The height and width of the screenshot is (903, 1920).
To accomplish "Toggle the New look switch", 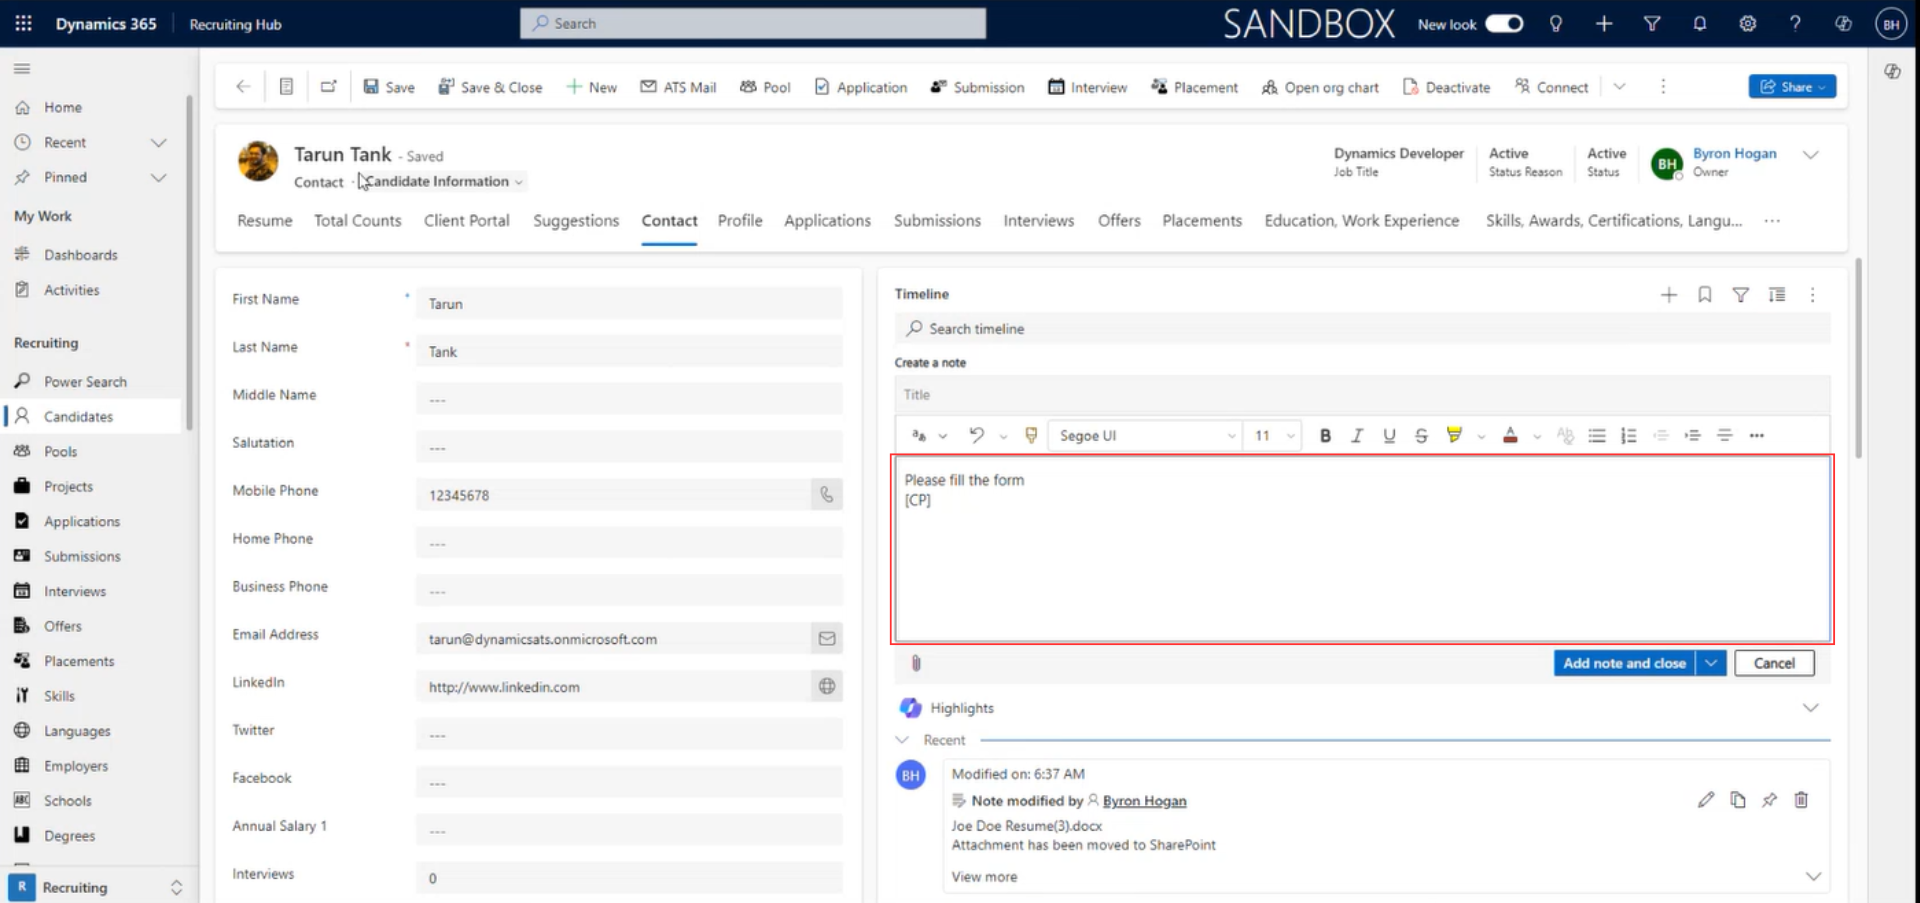I will pos(1503,23).
